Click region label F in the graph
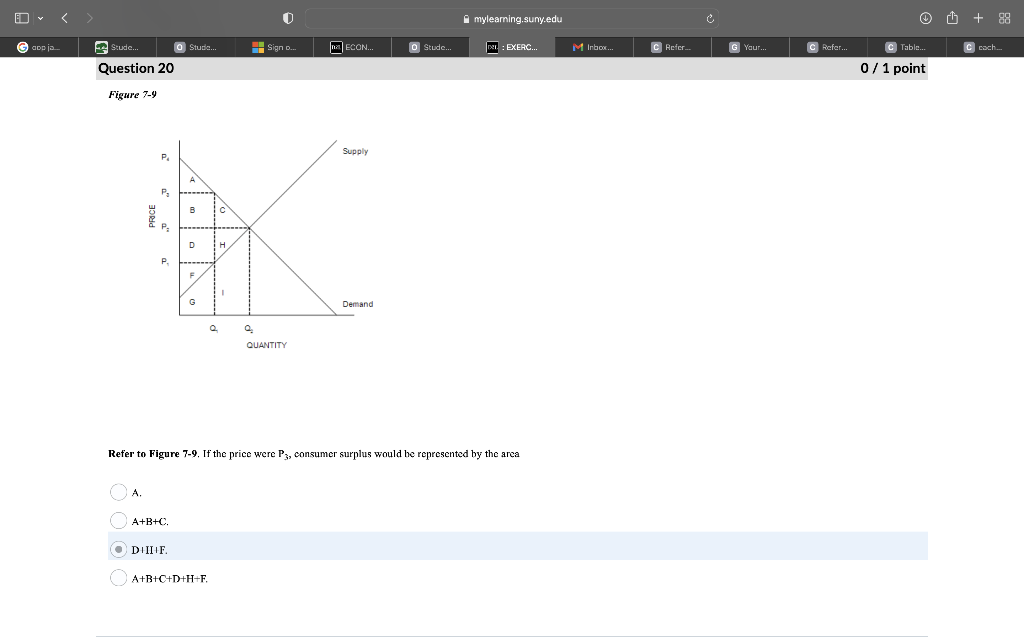The height and width of the screenshot is (640, 1024). point(192,276)
